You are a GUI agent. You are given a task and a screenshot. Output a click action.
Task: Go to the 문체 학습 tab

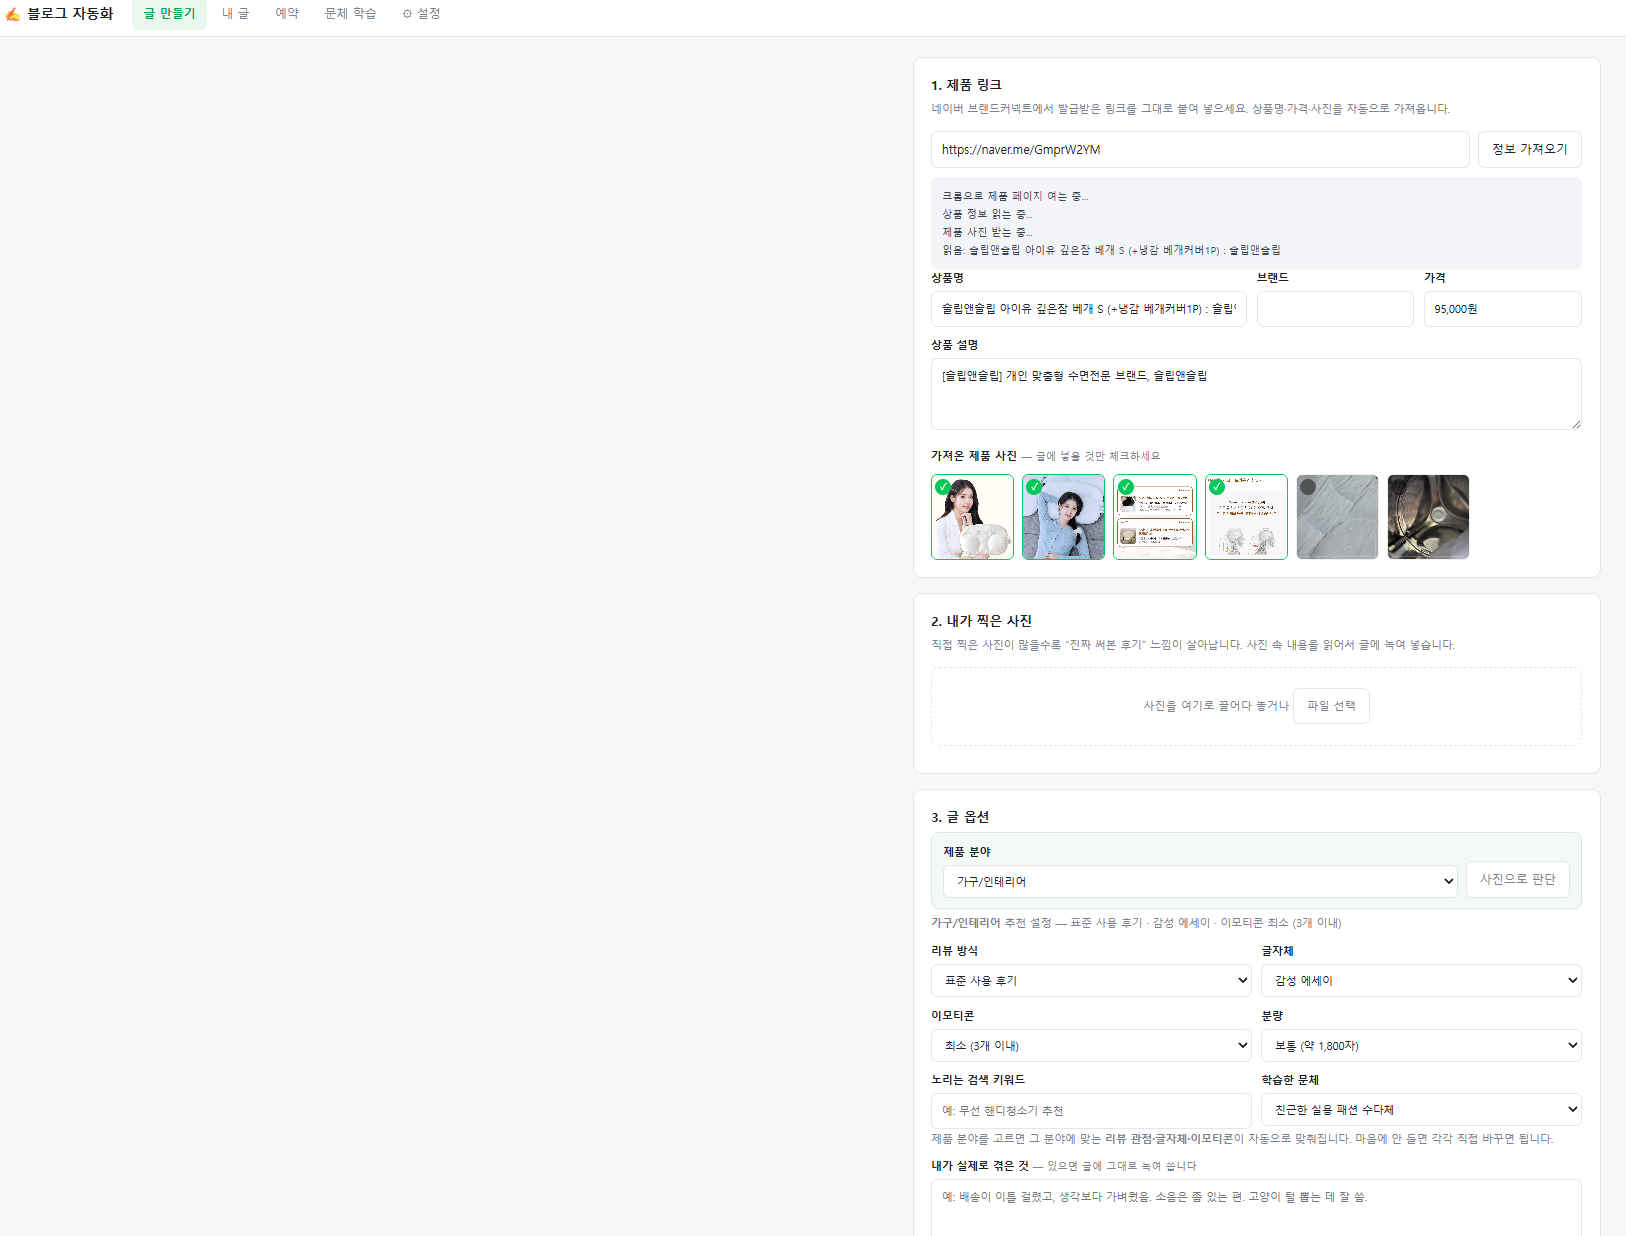coord(351,14)
